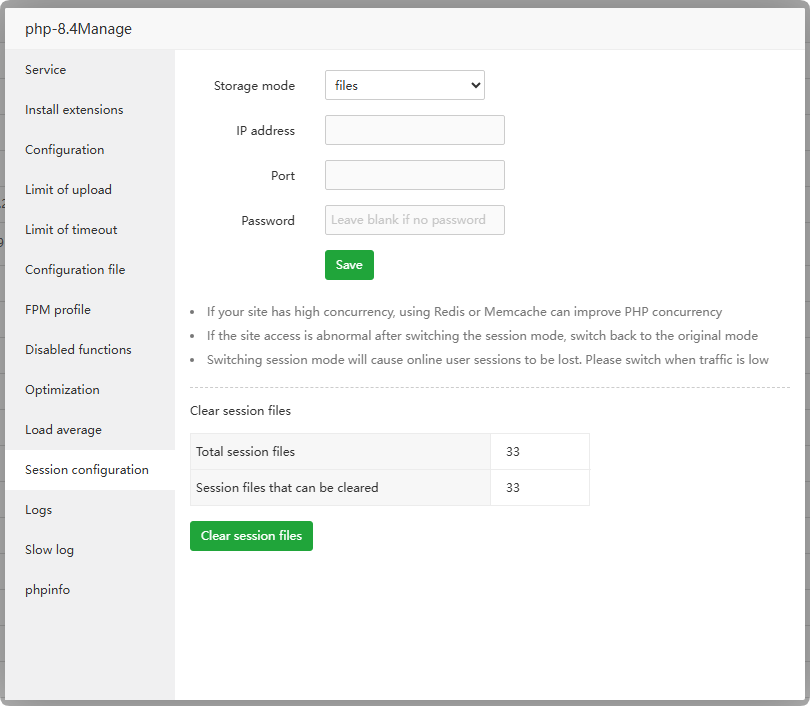The image size is (810, 706).
Task: Open the phpinfo tab
Action: click(48, 590)
